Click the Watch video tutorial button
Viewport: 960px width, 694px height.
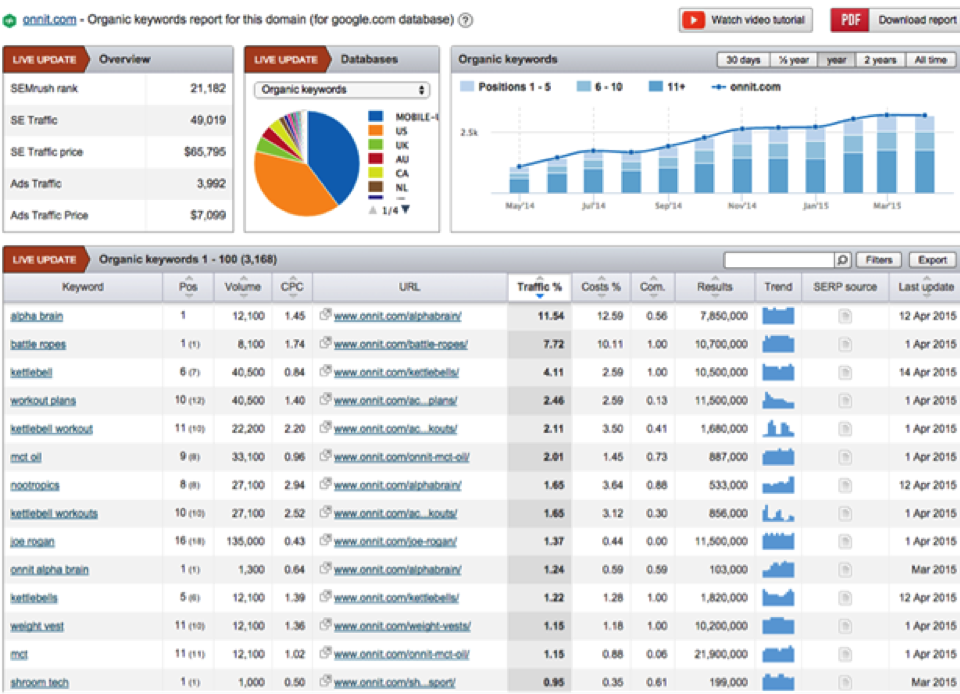coord(746,20)
